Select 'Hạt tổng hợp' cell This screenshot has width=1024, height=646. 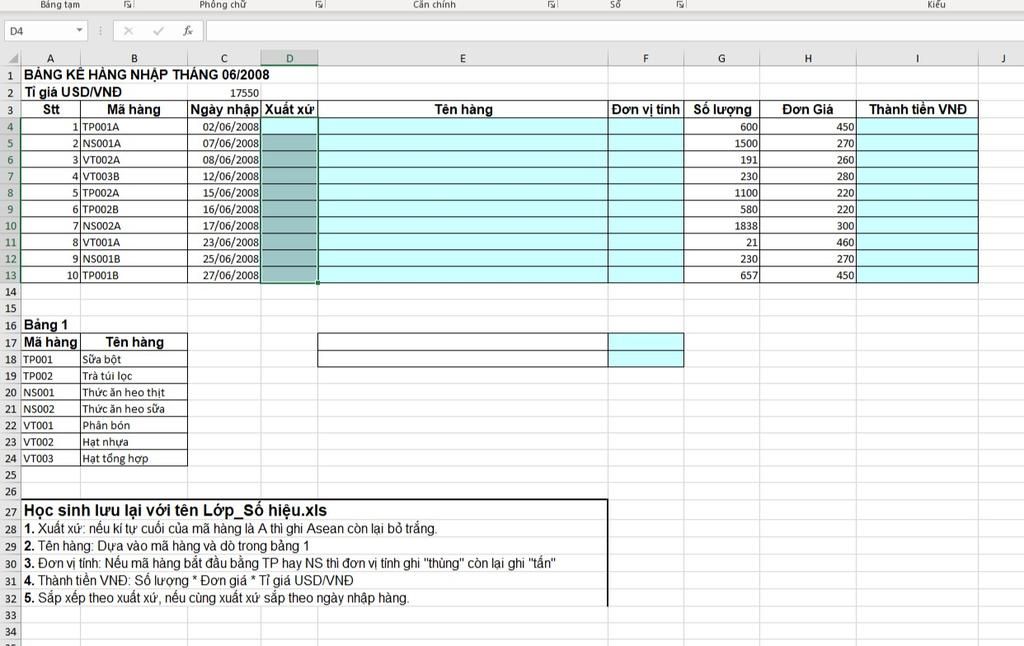[x=134, y=459]
